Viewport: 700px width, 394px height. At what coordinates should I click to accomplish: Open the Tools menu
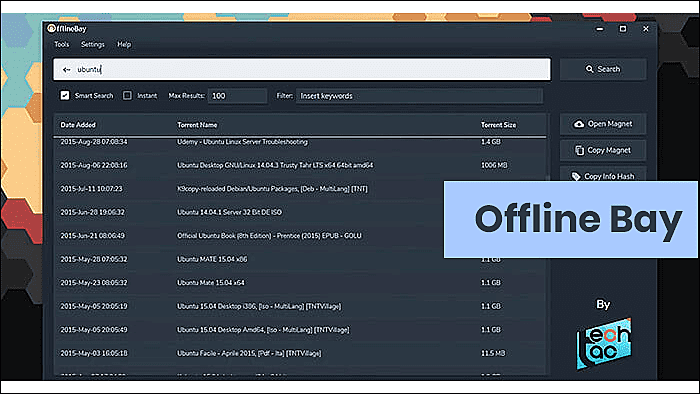(62, 44)
